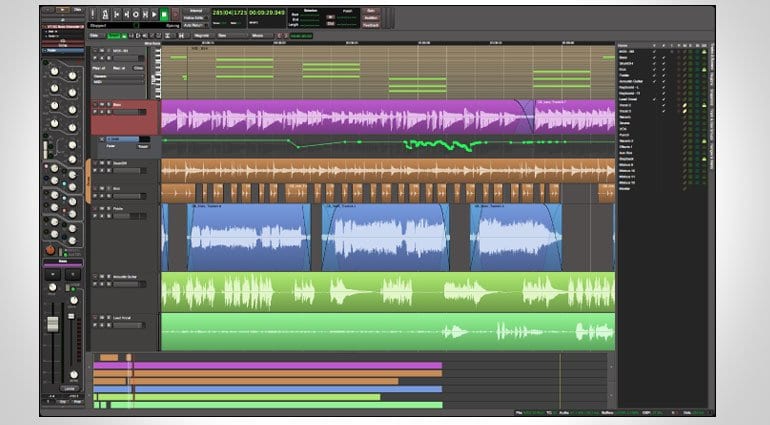Image resolution: width=770 pixels, height=425 pixels.
Task: Click the solo-isolate icon in the Bass row
Action: (x=697, y=57)
